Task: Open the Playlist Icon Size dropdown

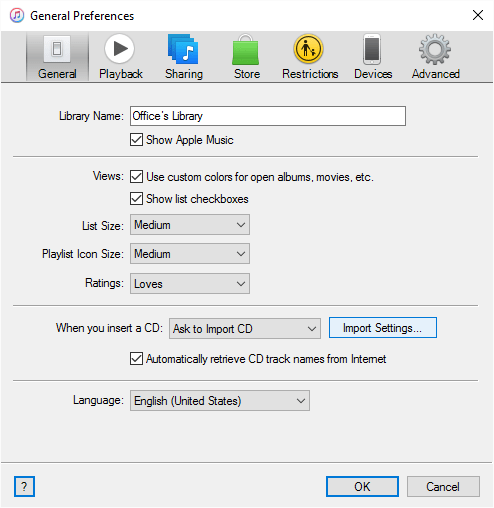Action: click(x=190, y=254)
